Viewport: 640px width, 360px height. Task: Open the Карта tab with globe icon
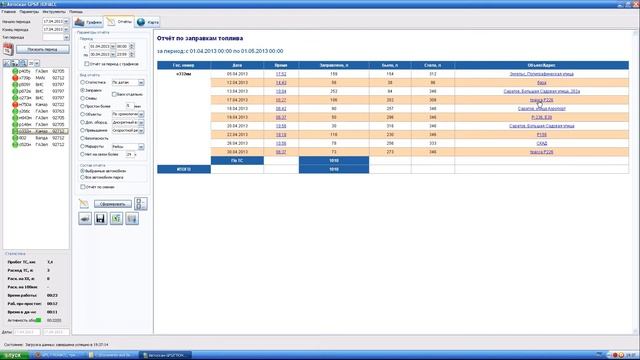click(148, 22)
